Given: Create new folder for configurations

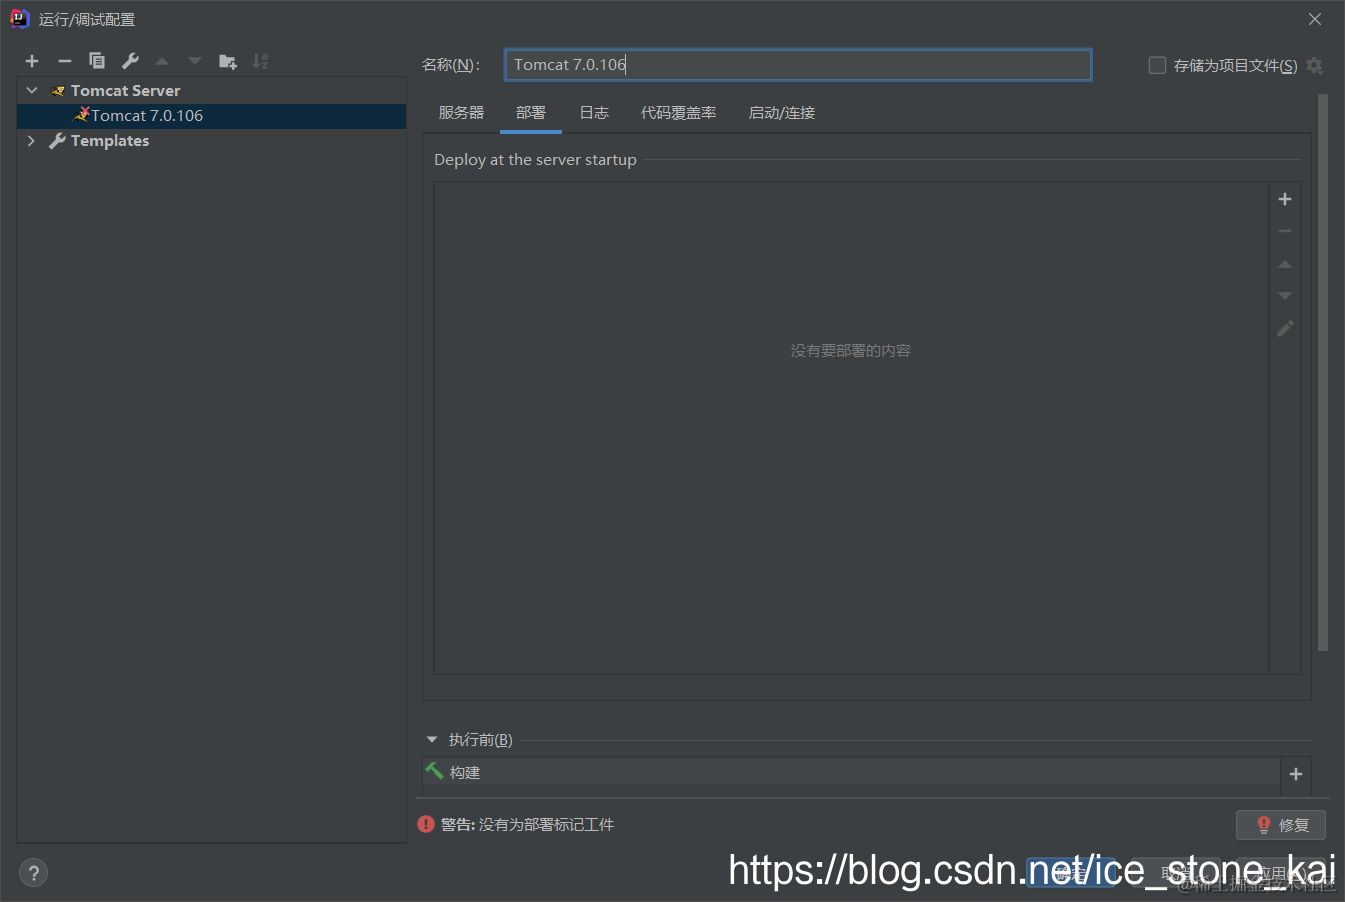Looking at the screenshot, I should click(228, 61).
